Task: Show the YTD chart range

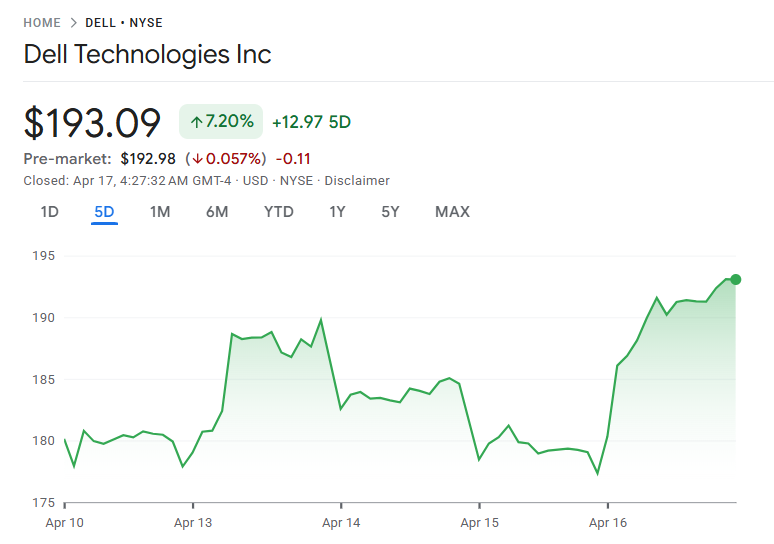Action: (x=279, y=212)
